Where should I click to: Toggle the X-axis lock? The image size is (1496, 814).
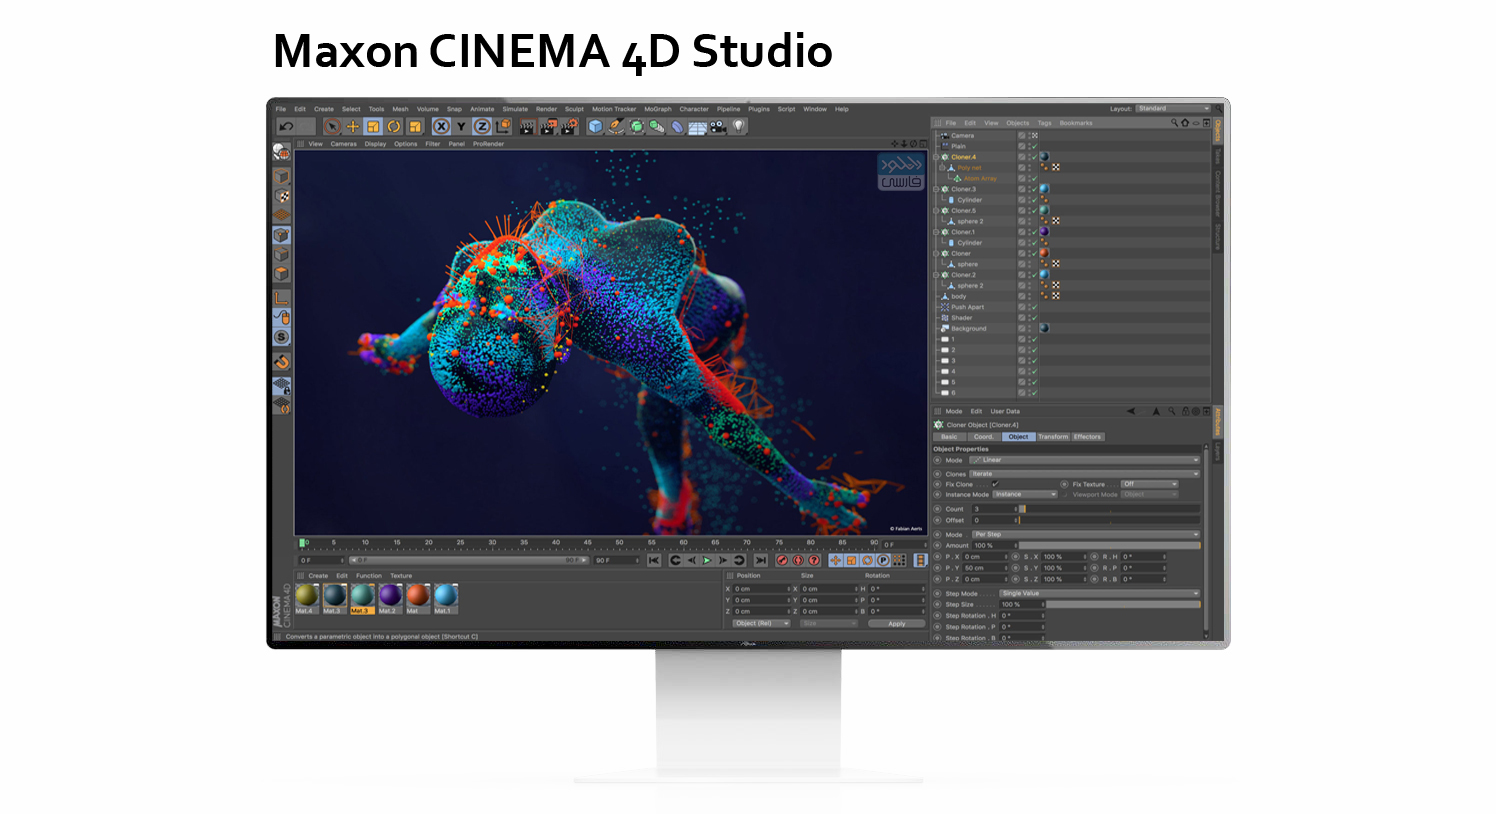tap(441, 126)
